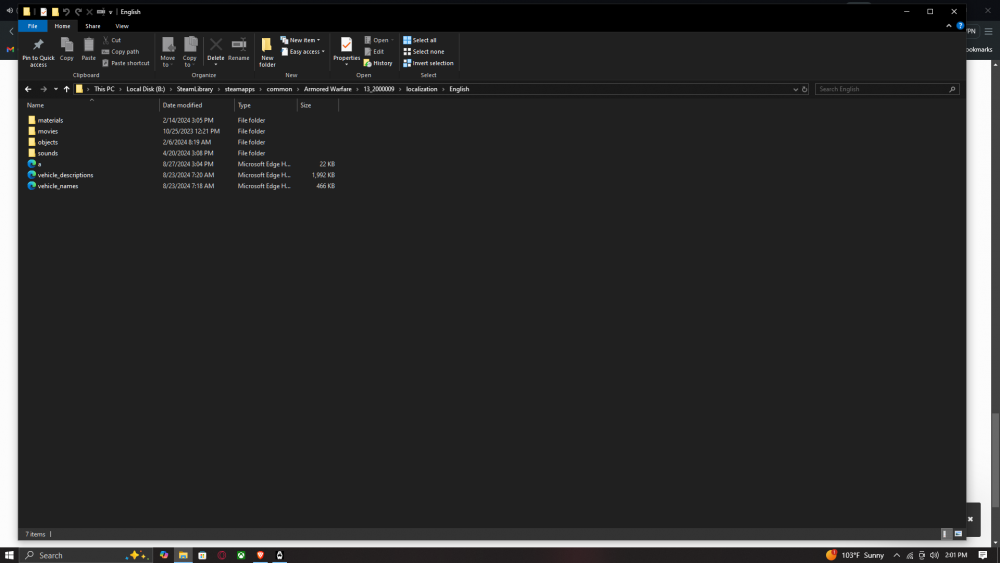Viewport: 1000px width, 563px height.
Task: Open the File tab
Action: tap(33, 26)
